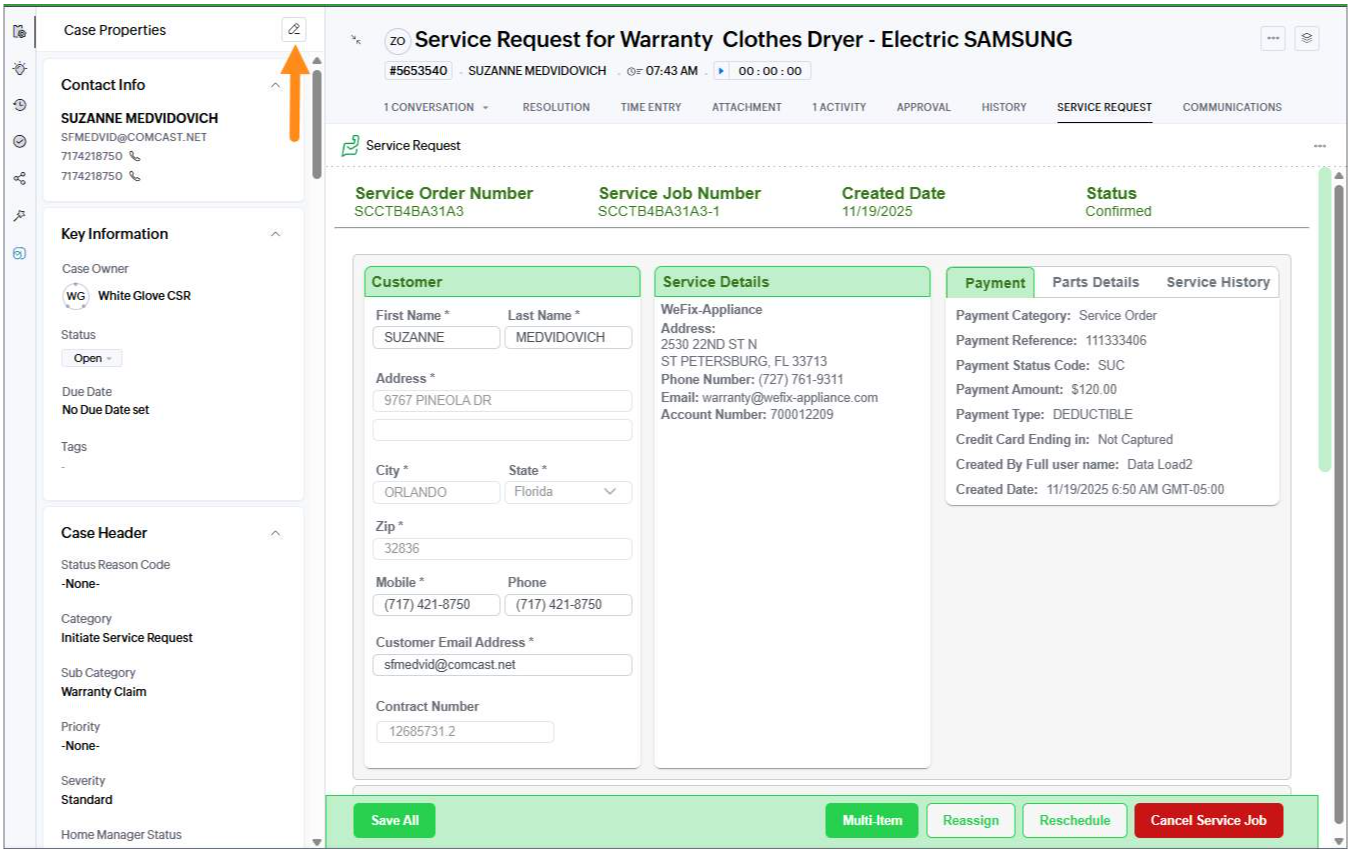Collapse the Key Information section

pos(276,234)
